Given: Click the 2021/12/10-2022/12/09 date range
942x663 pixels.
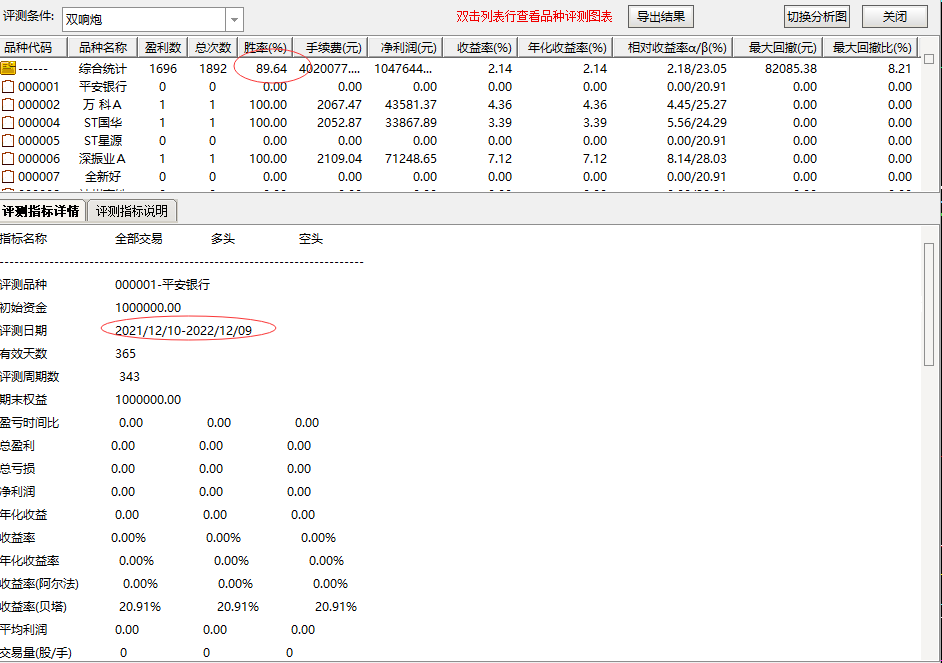Looking at the screenshot, I should 184,330.
